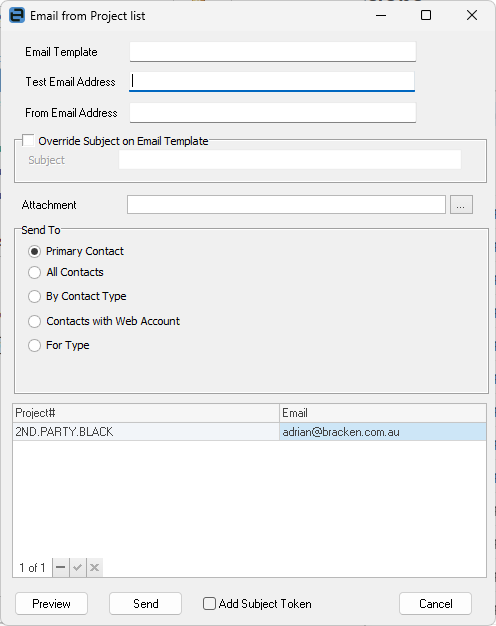496x626 pixels.
Task: Open the Email Template field
Action: (273, 52)
